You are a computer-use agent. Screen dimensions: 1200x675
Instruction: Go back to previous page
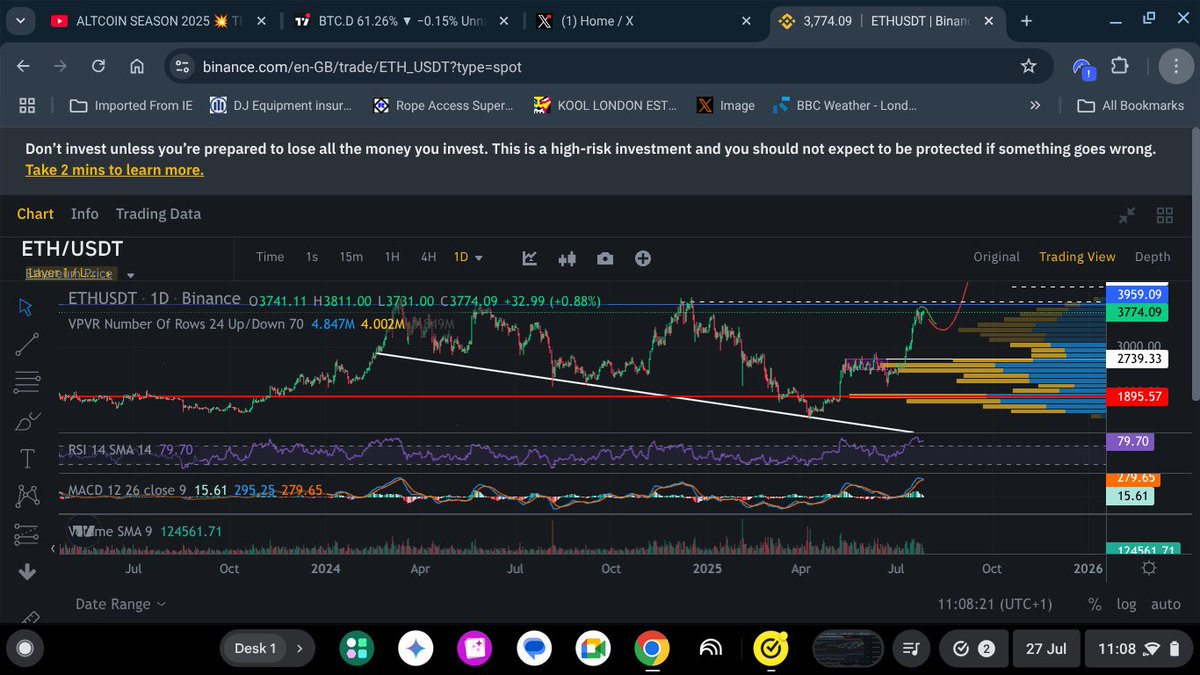(x=24, y=66)
